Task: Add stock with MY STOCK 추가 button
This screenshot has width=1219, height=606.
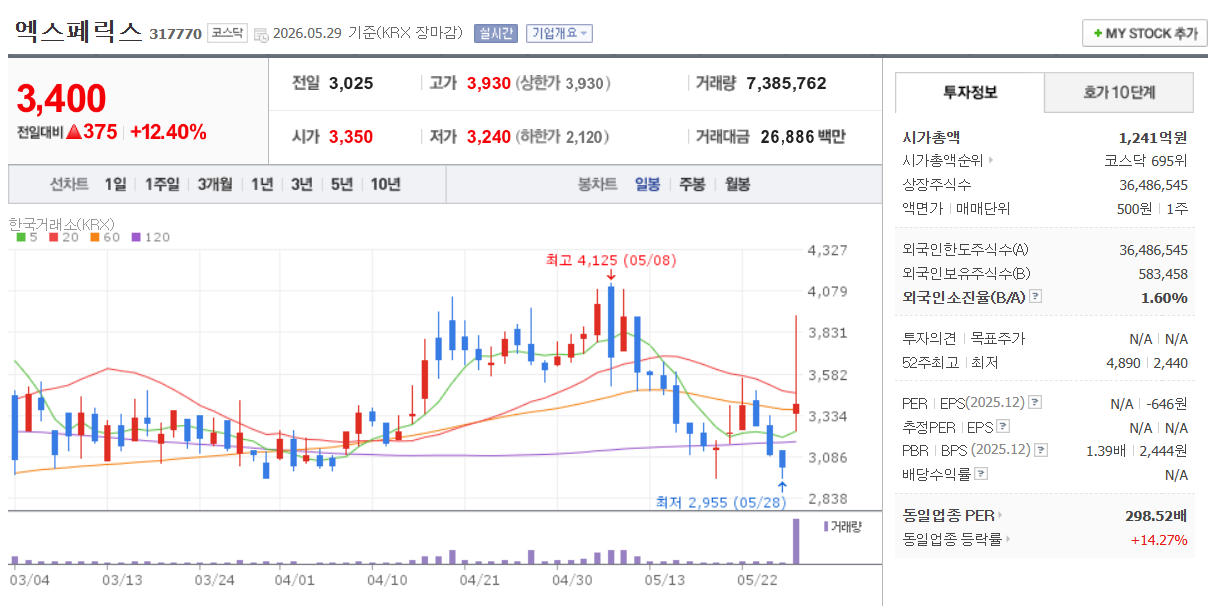Action: pyautogui.click(x=1145, y=33)
